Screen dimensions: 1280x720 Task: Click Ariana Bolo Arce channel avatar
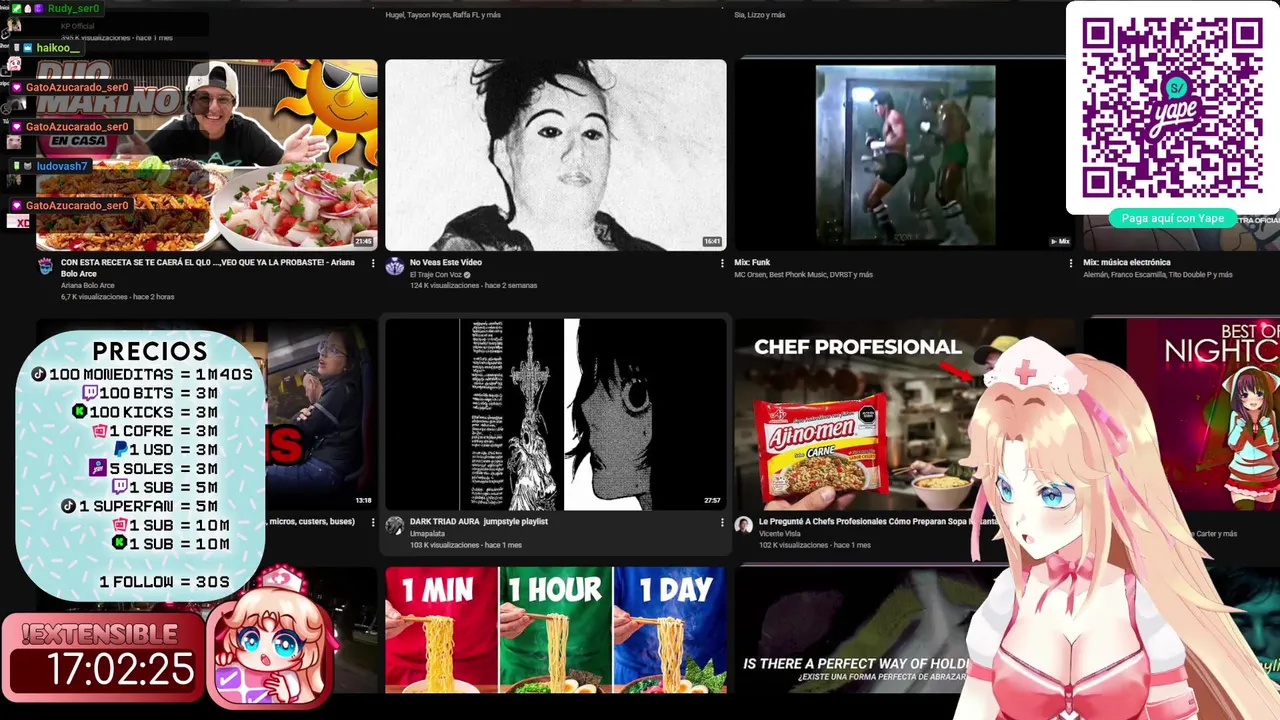click(x=45, y=266)
